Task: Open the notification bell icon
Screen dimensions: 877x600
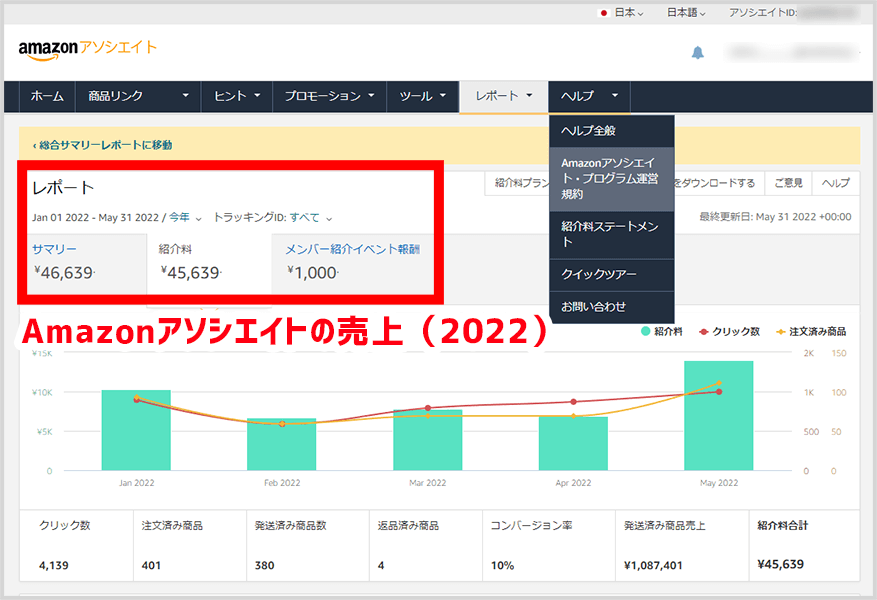Action: (x=697, y=53)
